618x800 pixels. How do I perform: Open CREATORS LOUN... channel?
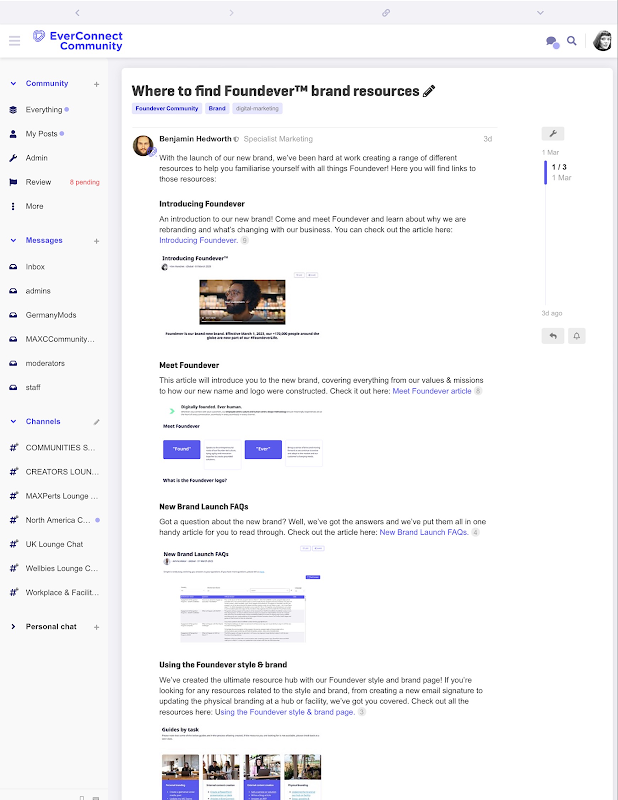click(54, 472)
